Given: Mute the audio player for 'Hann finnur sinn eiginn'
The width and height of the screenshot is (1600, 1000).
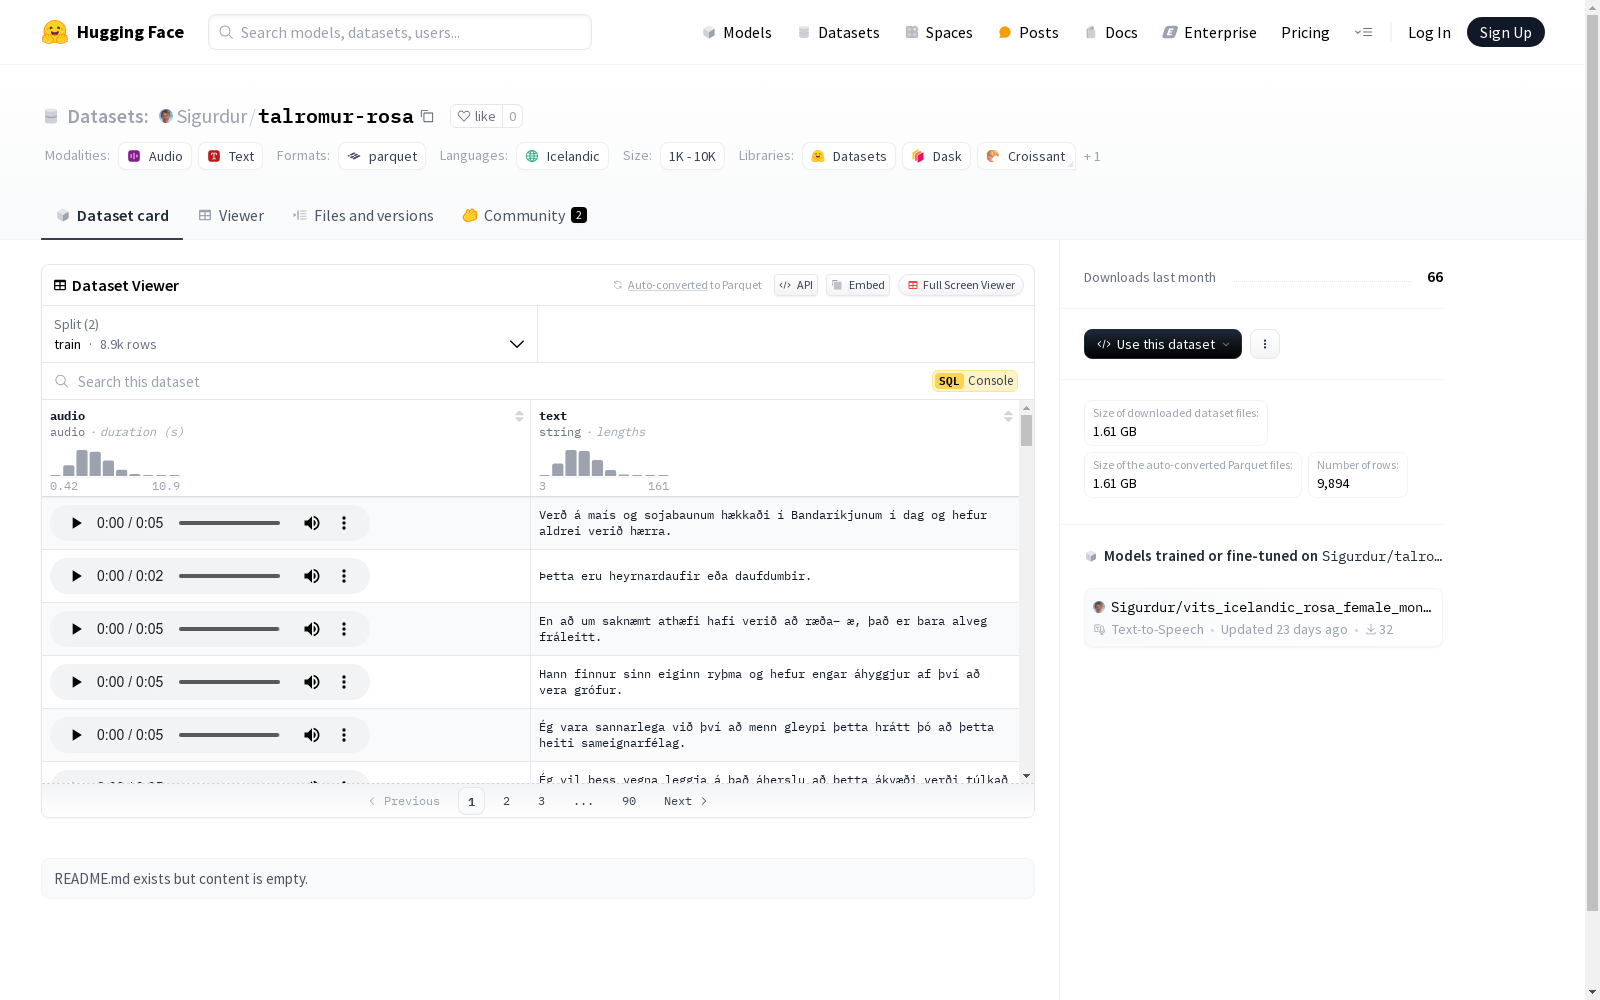Looking at the screenshot, I should coord(312,682).
